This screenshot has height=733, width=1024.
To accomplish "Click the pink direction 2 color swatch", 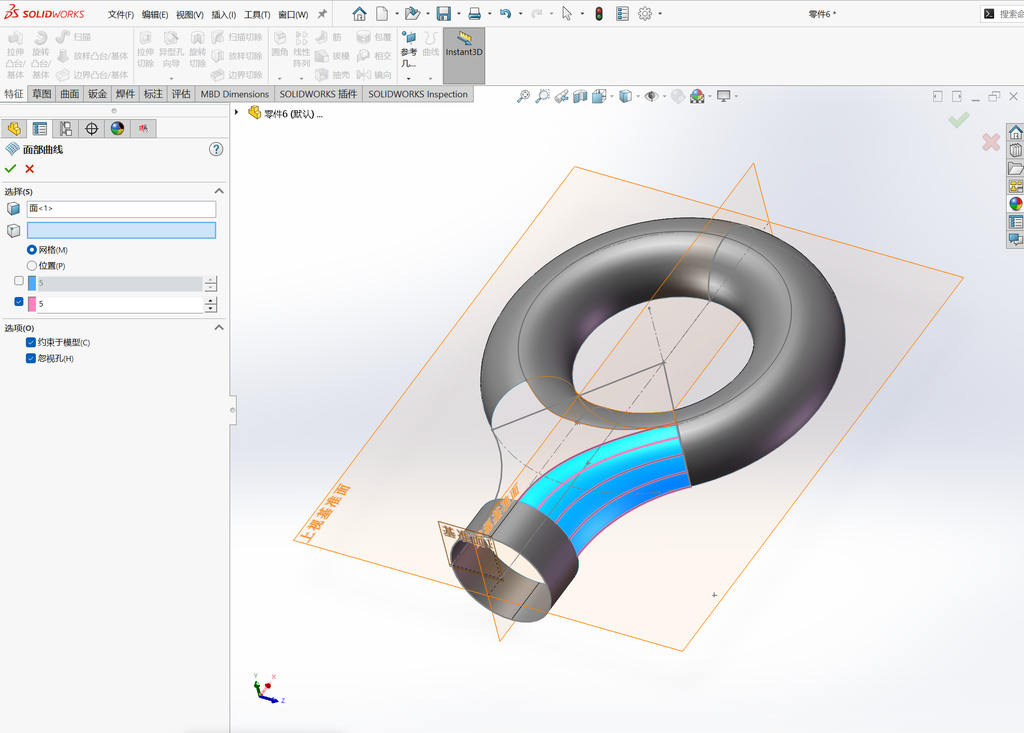I will (x=32, y=304).
